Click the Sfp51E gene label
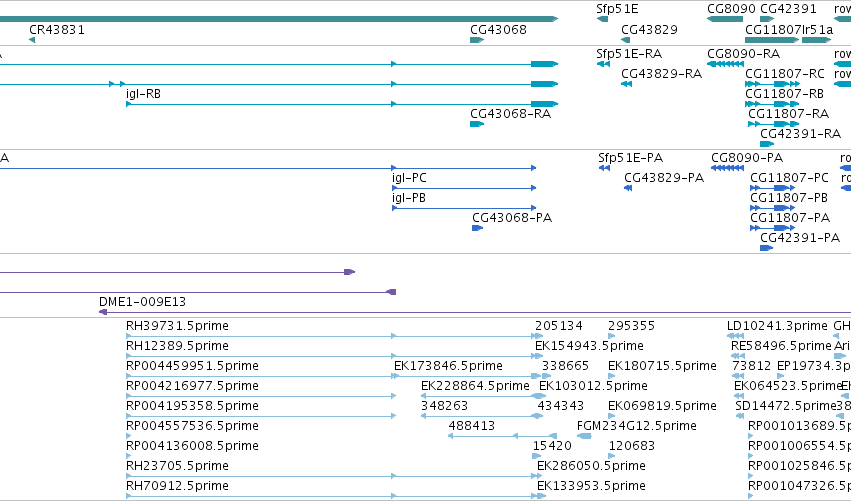Viewport: 851px width, 501px height. pyautogui.click(x=617, y=9)
